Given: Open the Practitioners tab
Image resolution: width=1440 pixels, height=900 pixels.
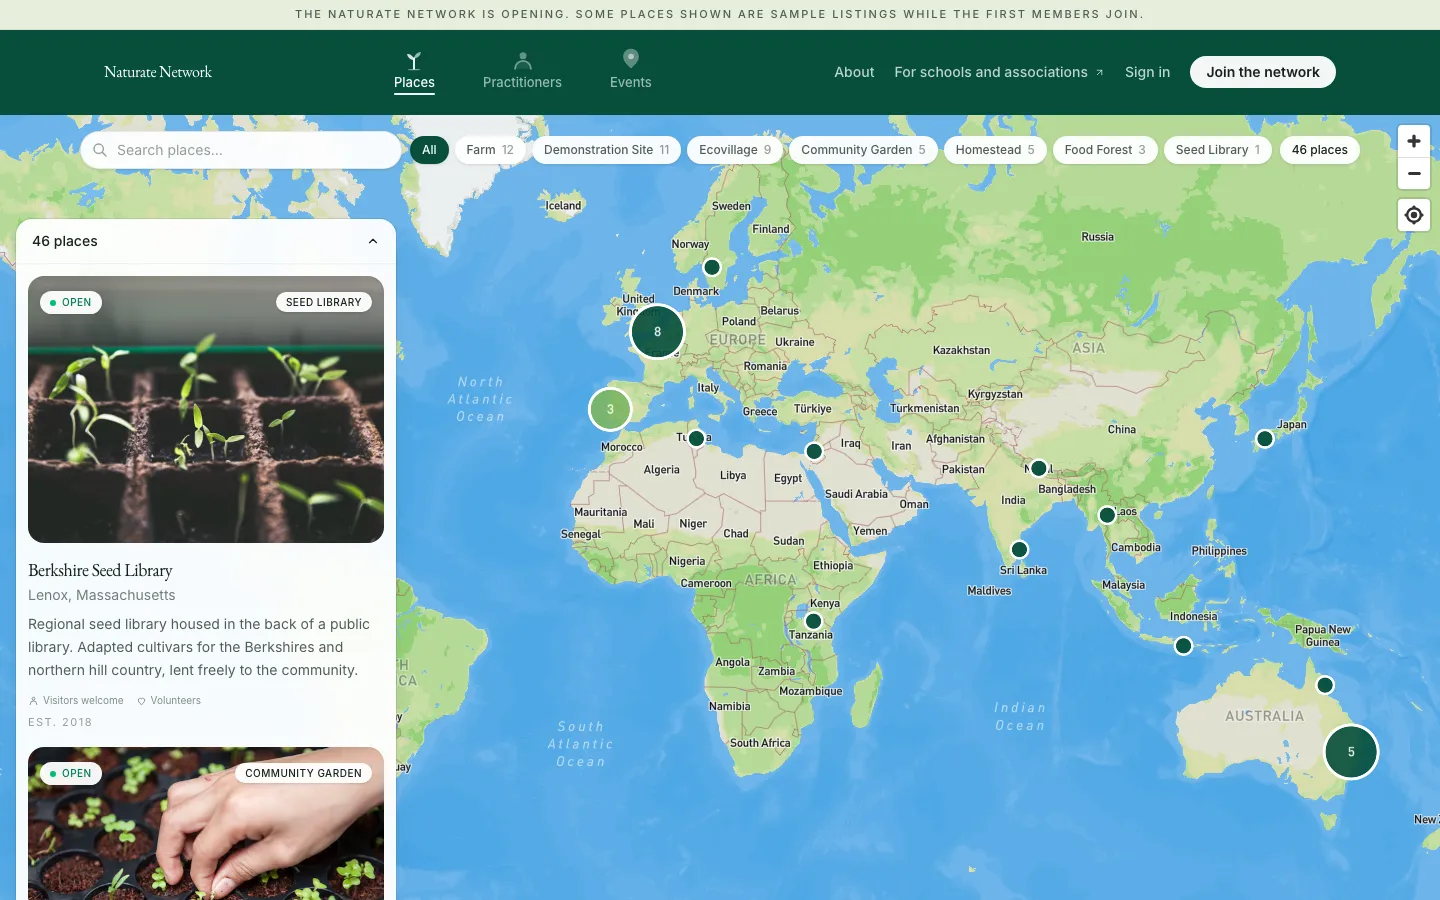Looking at the screenshot, I should [522, 71].
